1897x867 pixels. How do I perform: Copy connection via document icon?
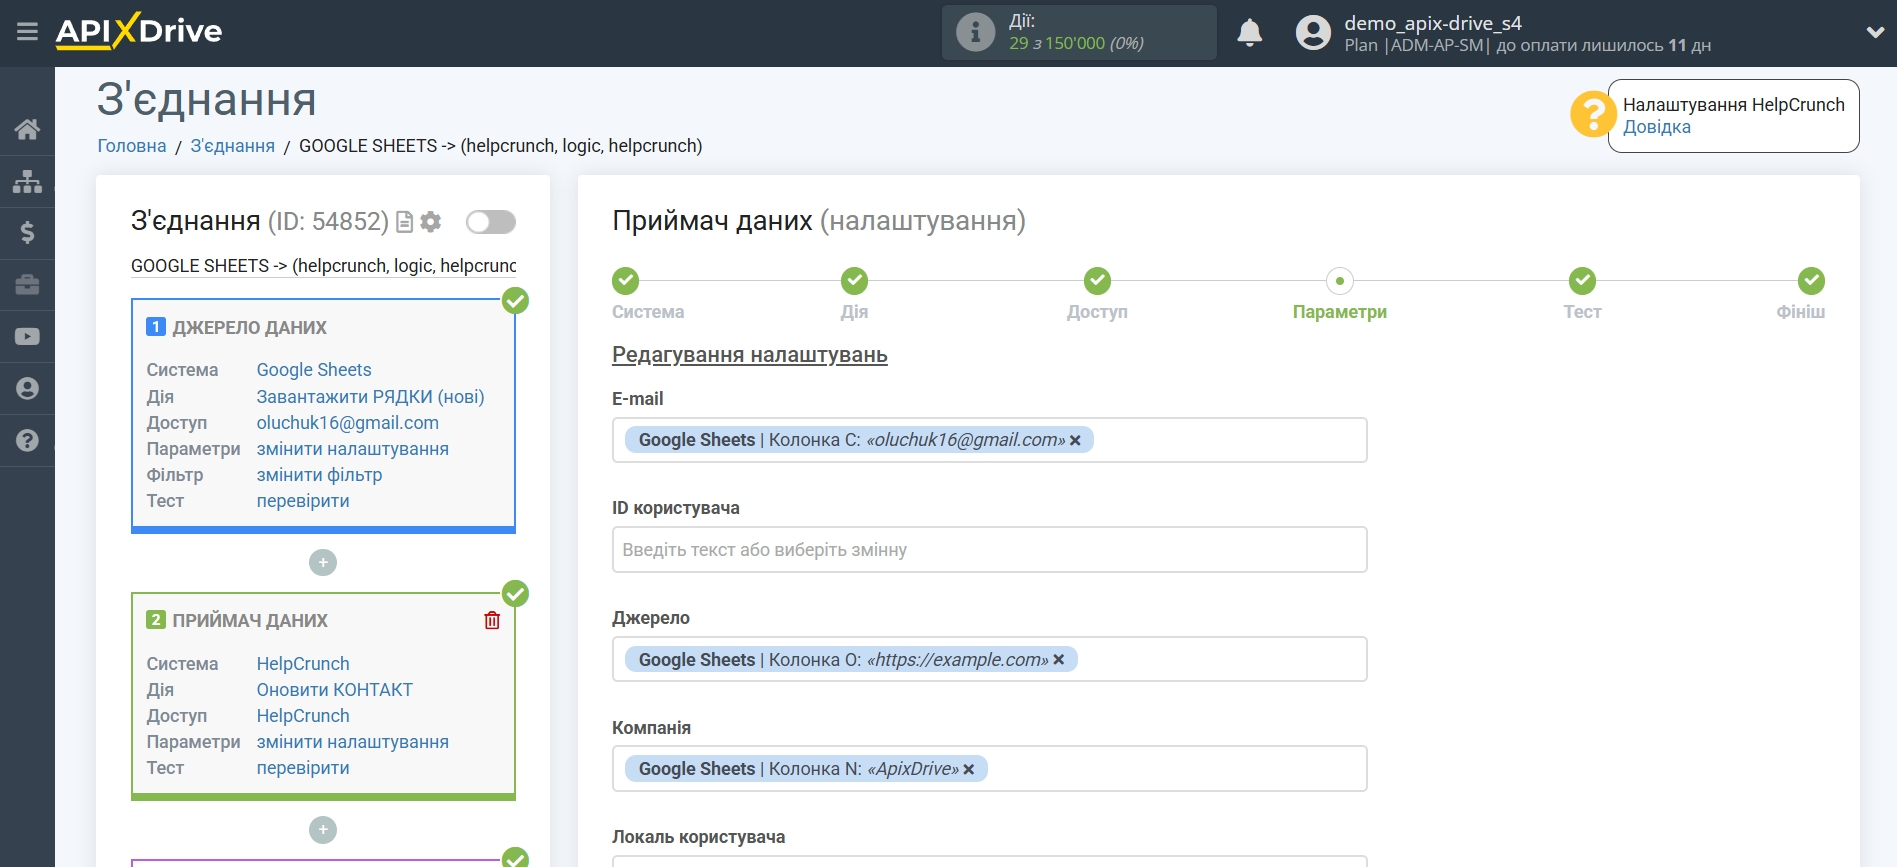pos(405,222)
